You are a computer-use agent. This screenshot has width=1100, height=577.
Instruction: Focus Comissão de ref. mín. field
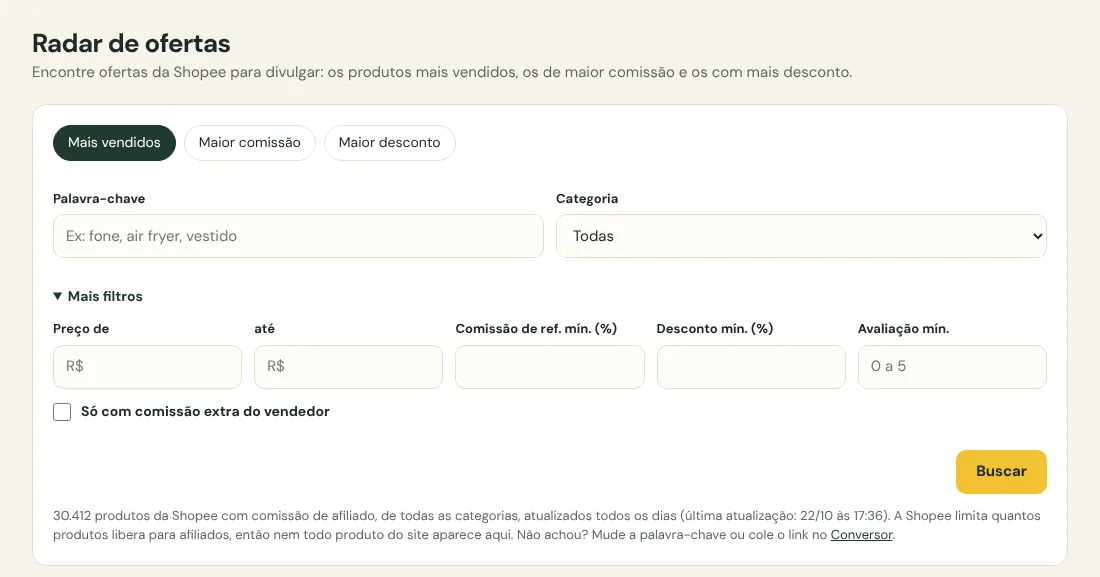tap(550, 366)
